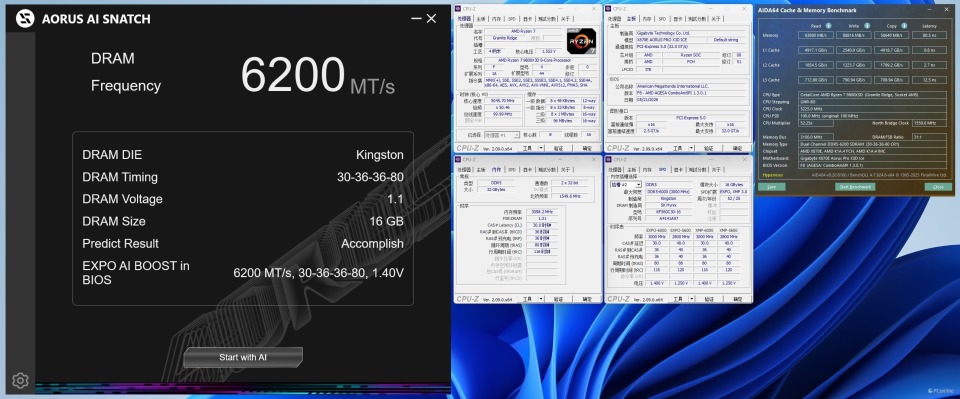Switch to 主板 tab in CPU-Z processor window

pyautogui.click(x=481, y=19)
